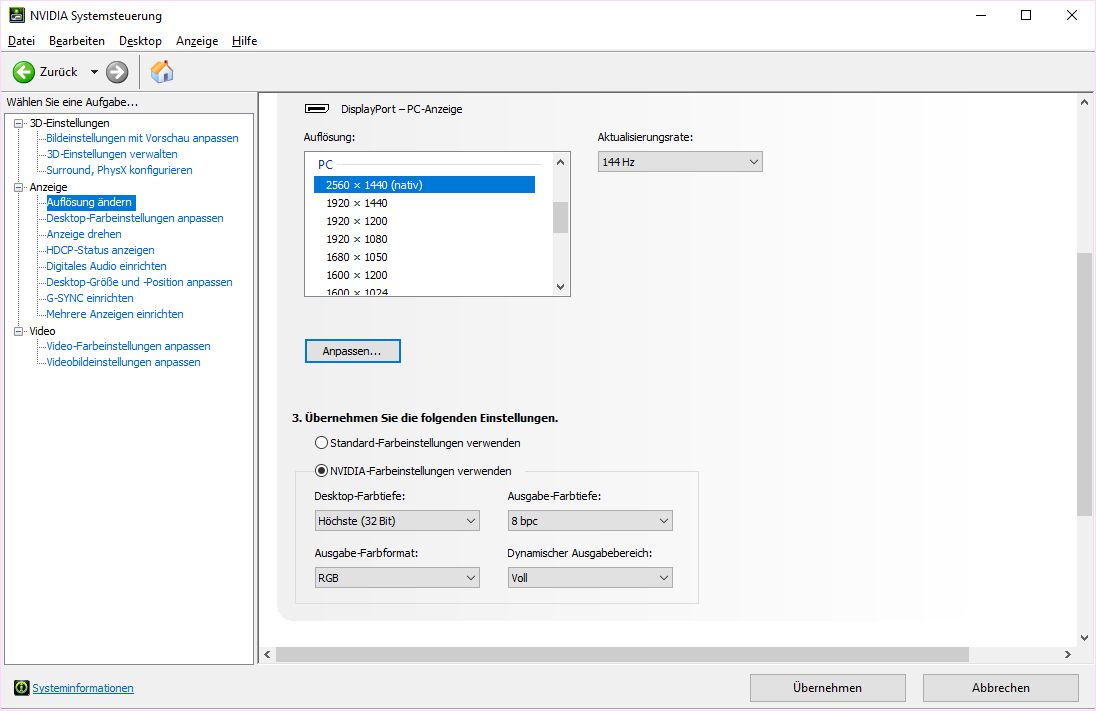Open Video-Farbeinstellungen anpassen
The width and height of the screenshot is (1096, 711).
128,347
